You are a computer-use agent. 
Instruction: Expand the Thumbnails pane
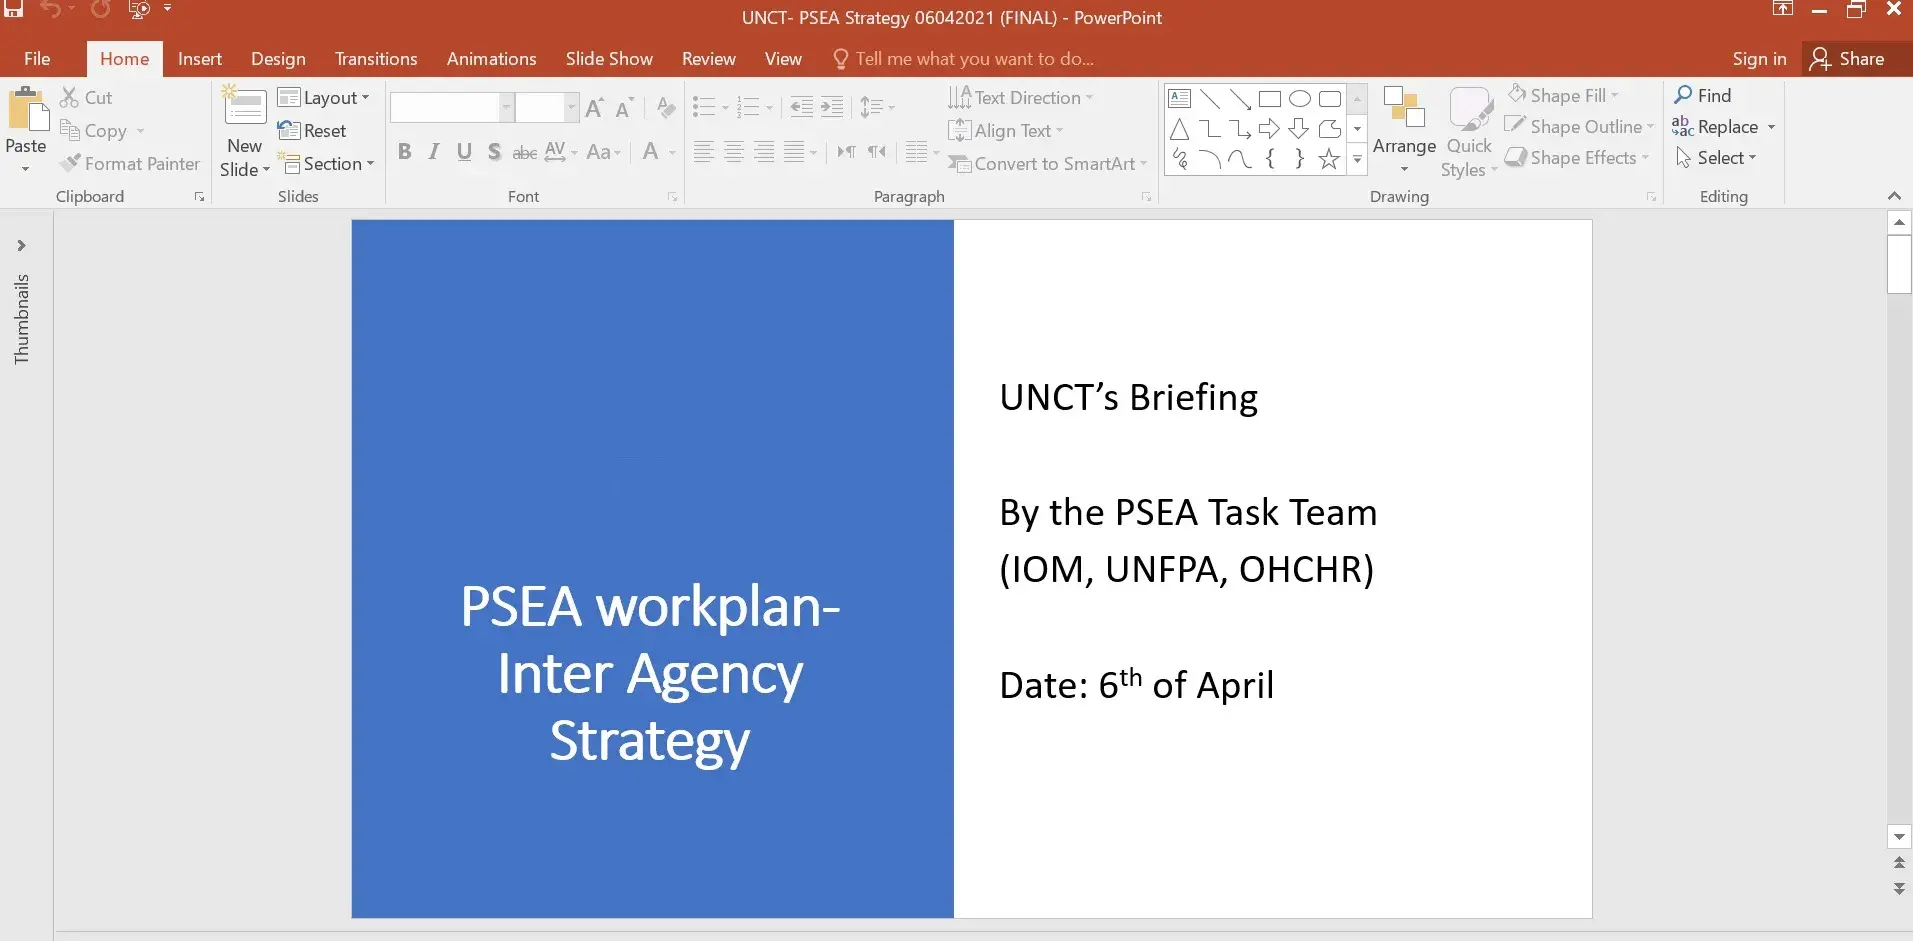click(x=21, y=245)
